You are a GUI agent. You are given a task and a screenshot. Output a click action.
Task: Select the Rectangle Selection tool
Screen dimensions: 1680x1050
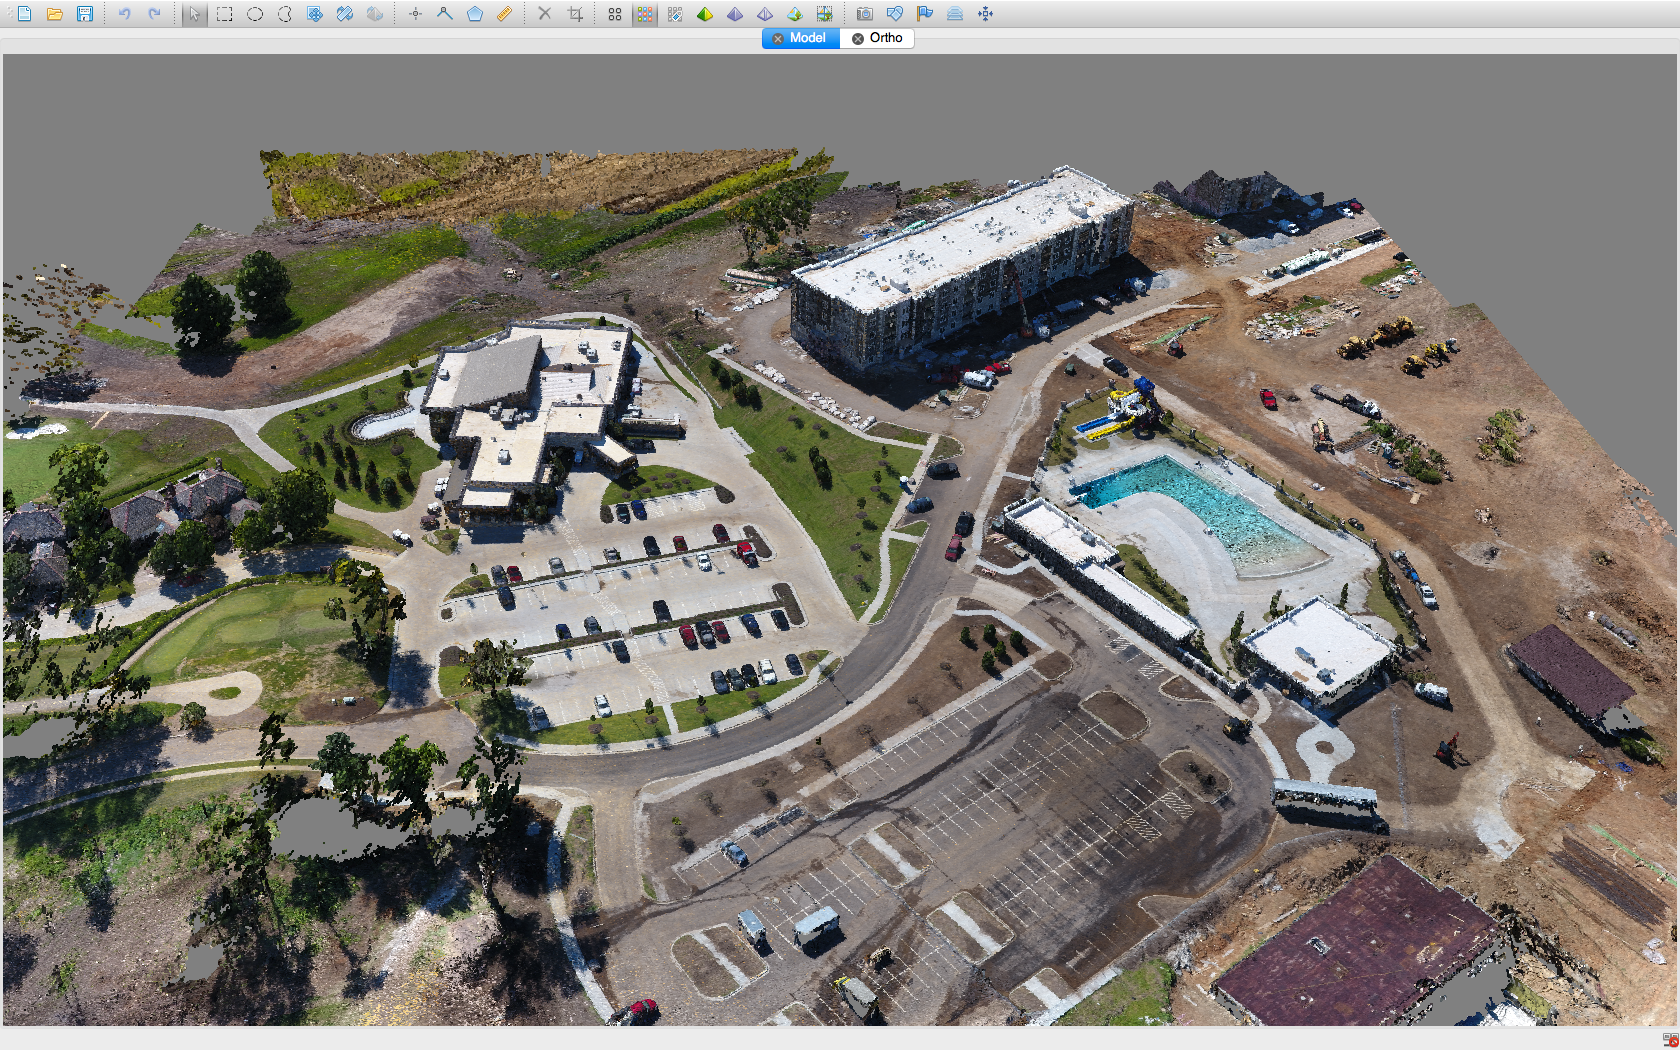225,14
